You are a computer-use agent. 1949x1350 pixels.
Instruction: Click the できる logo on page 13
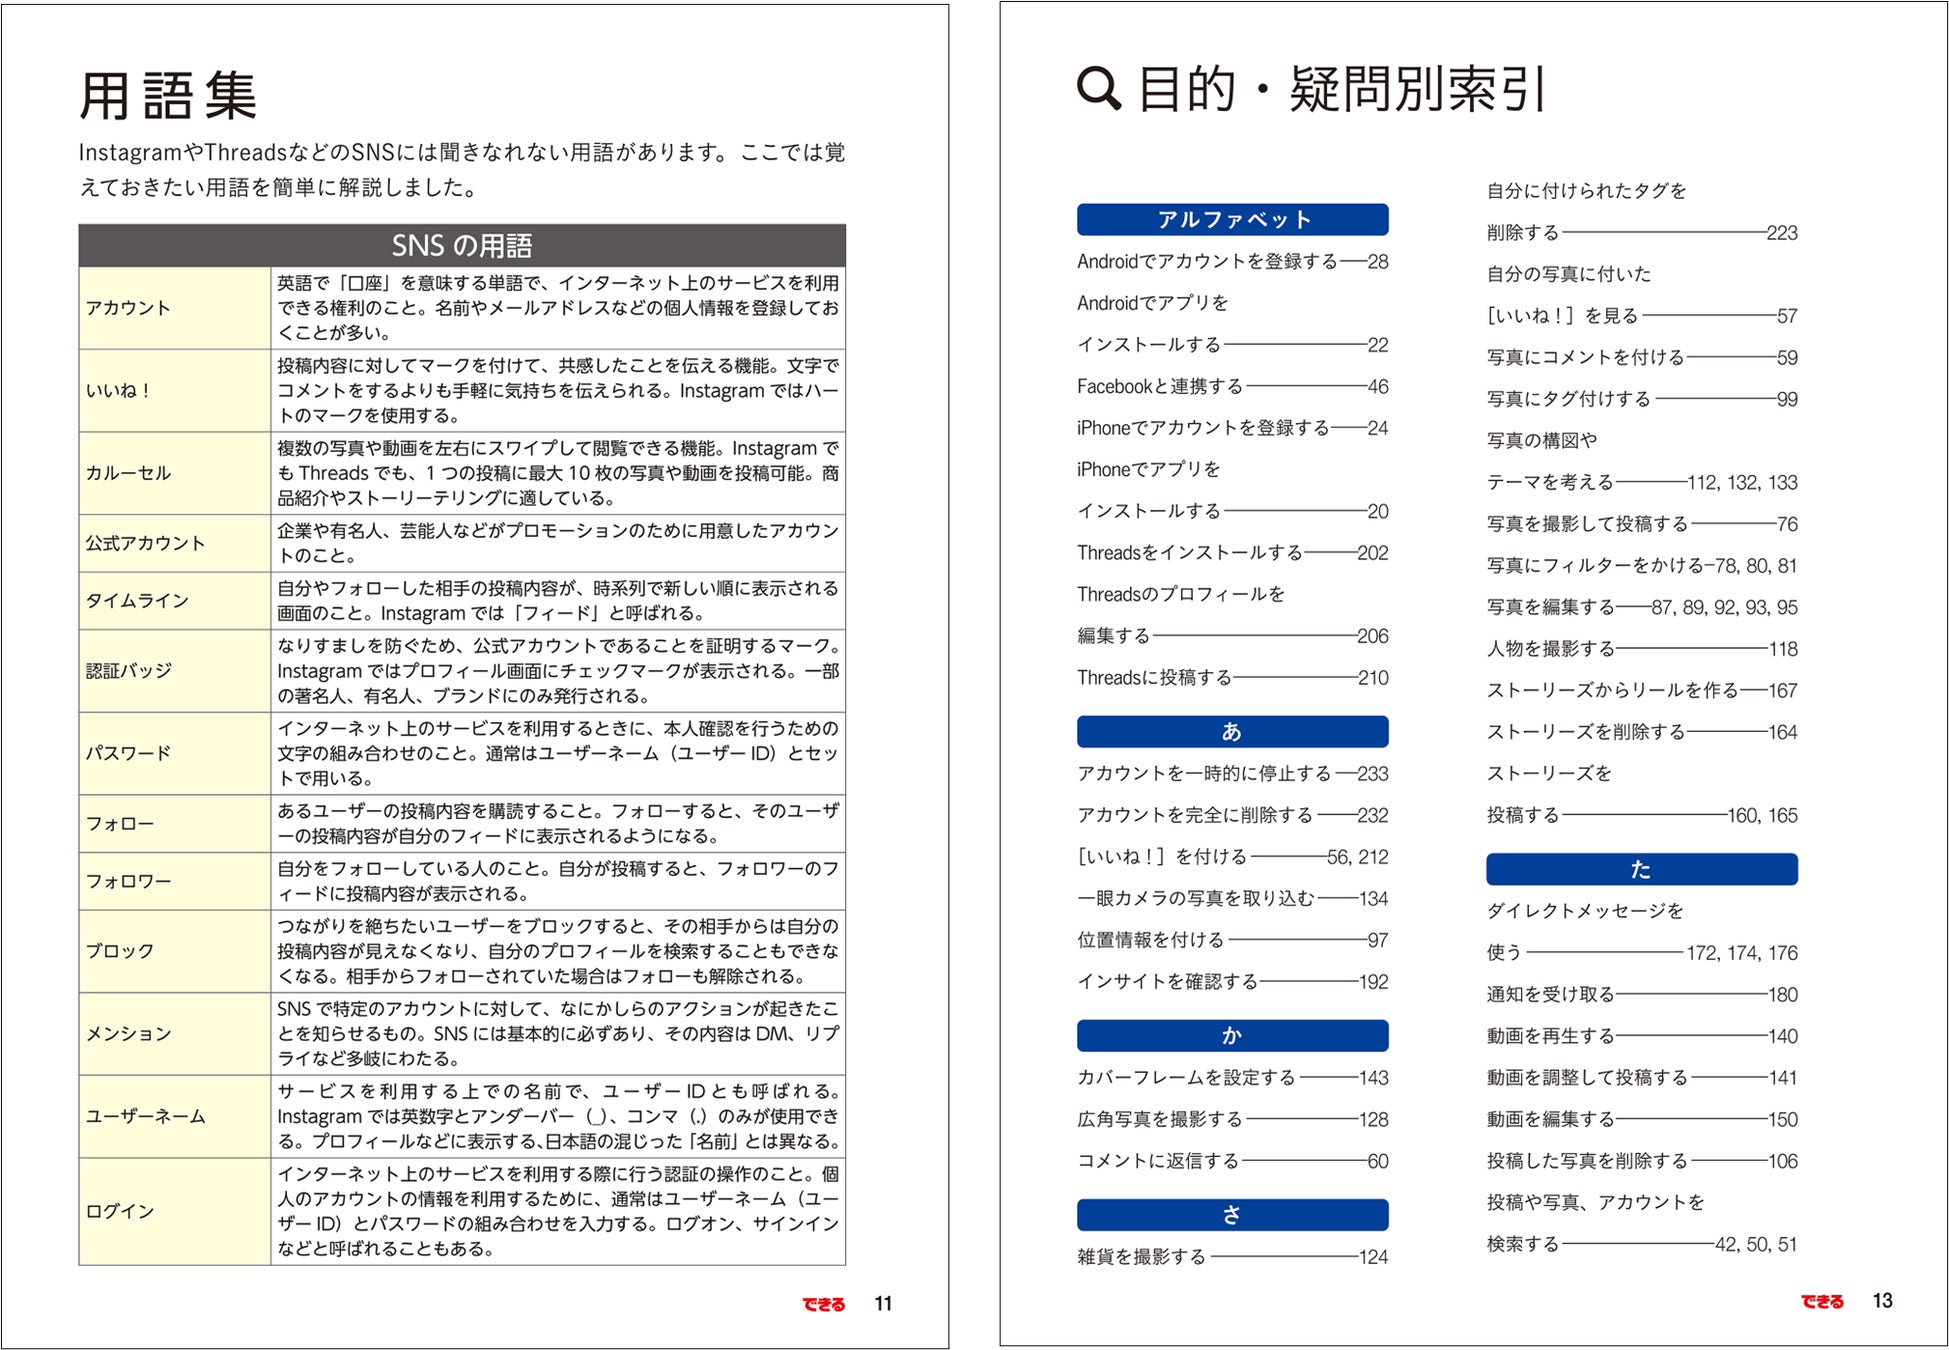(x=1821, y=1301)
